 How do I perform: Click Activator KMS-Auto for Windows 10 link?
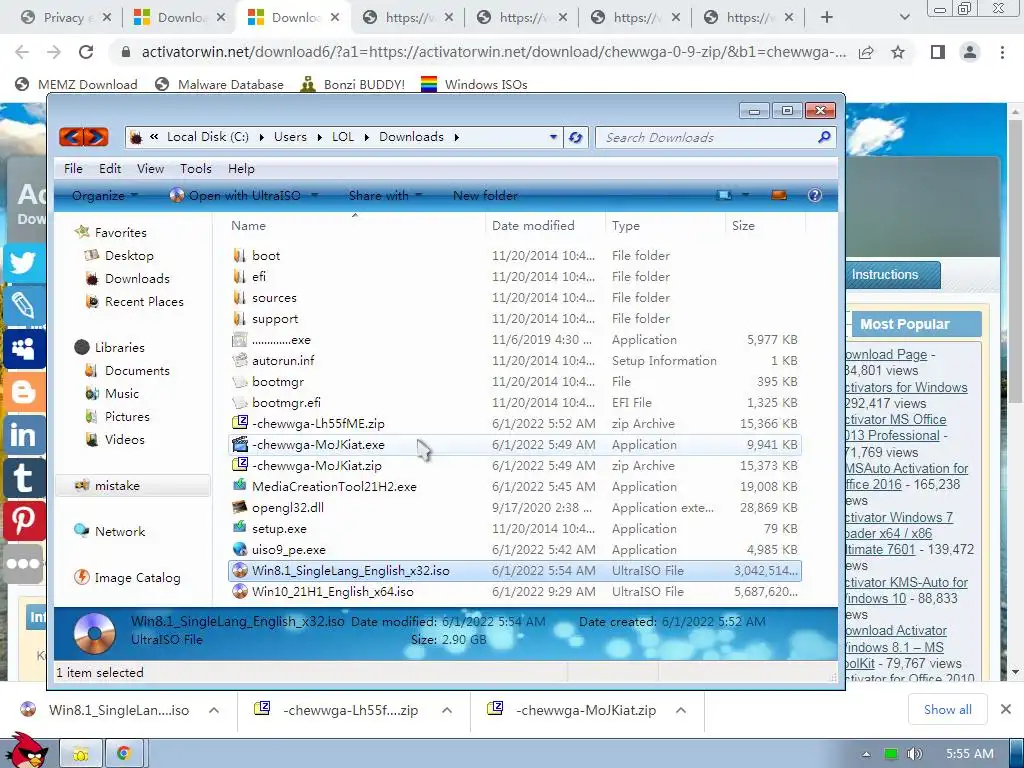click(906, 590)
